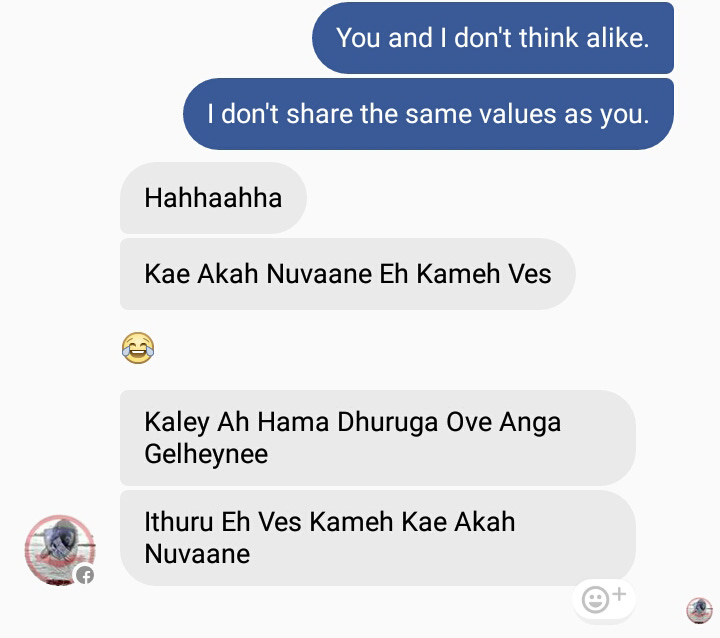Click the smiley face of the reaction button
Viewport: 720px width, 638px height.
click(595, 600)
